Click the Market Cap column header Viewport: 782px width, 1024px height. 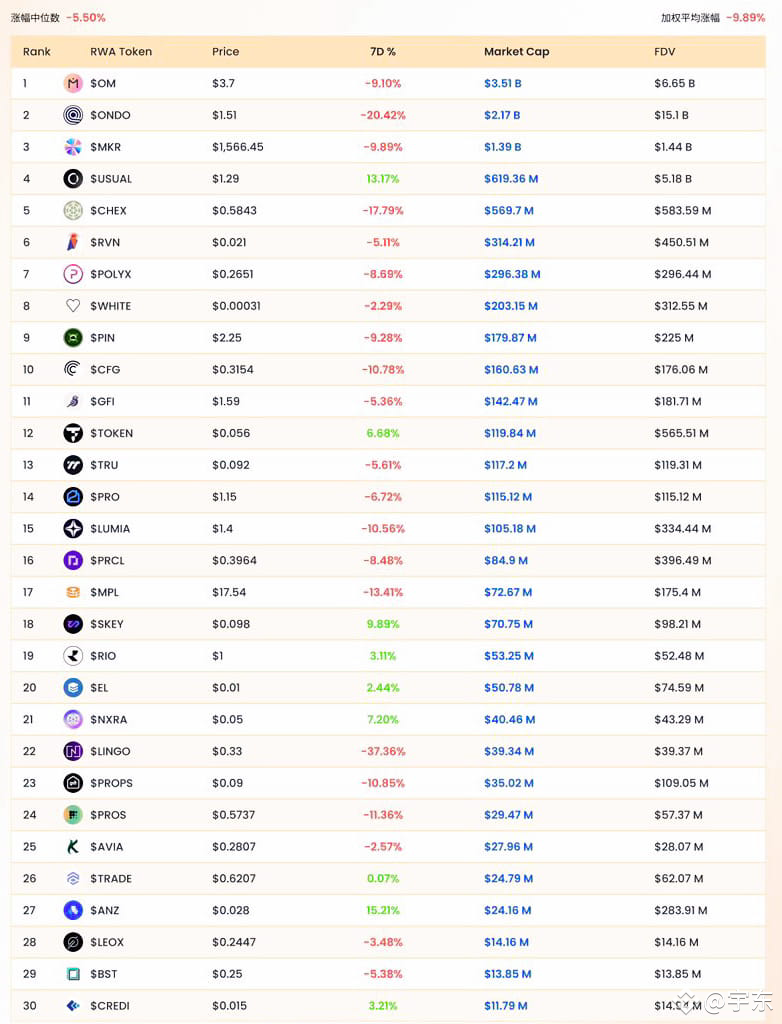coord(517,51)
